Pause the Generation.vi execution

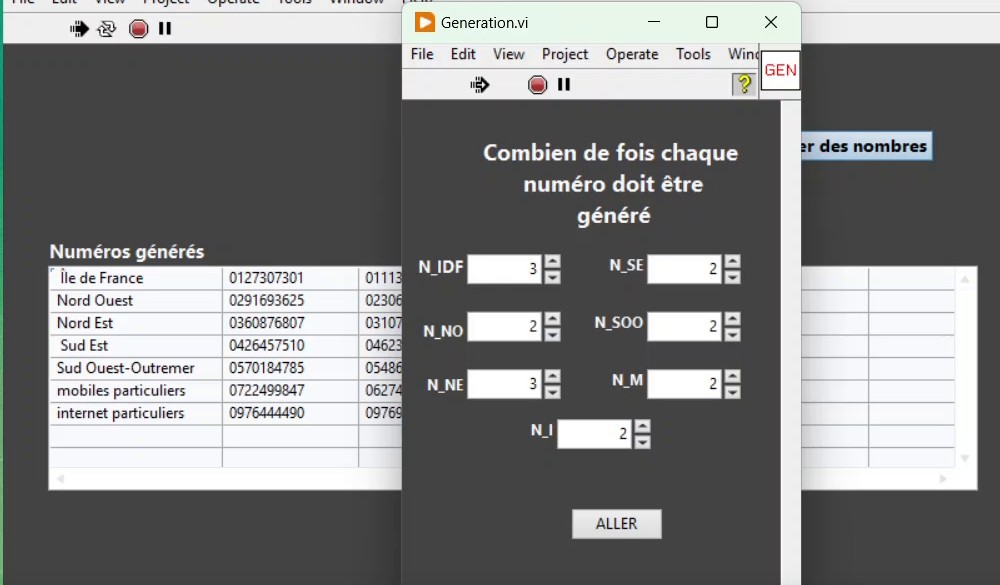click(x=564, y=84)
